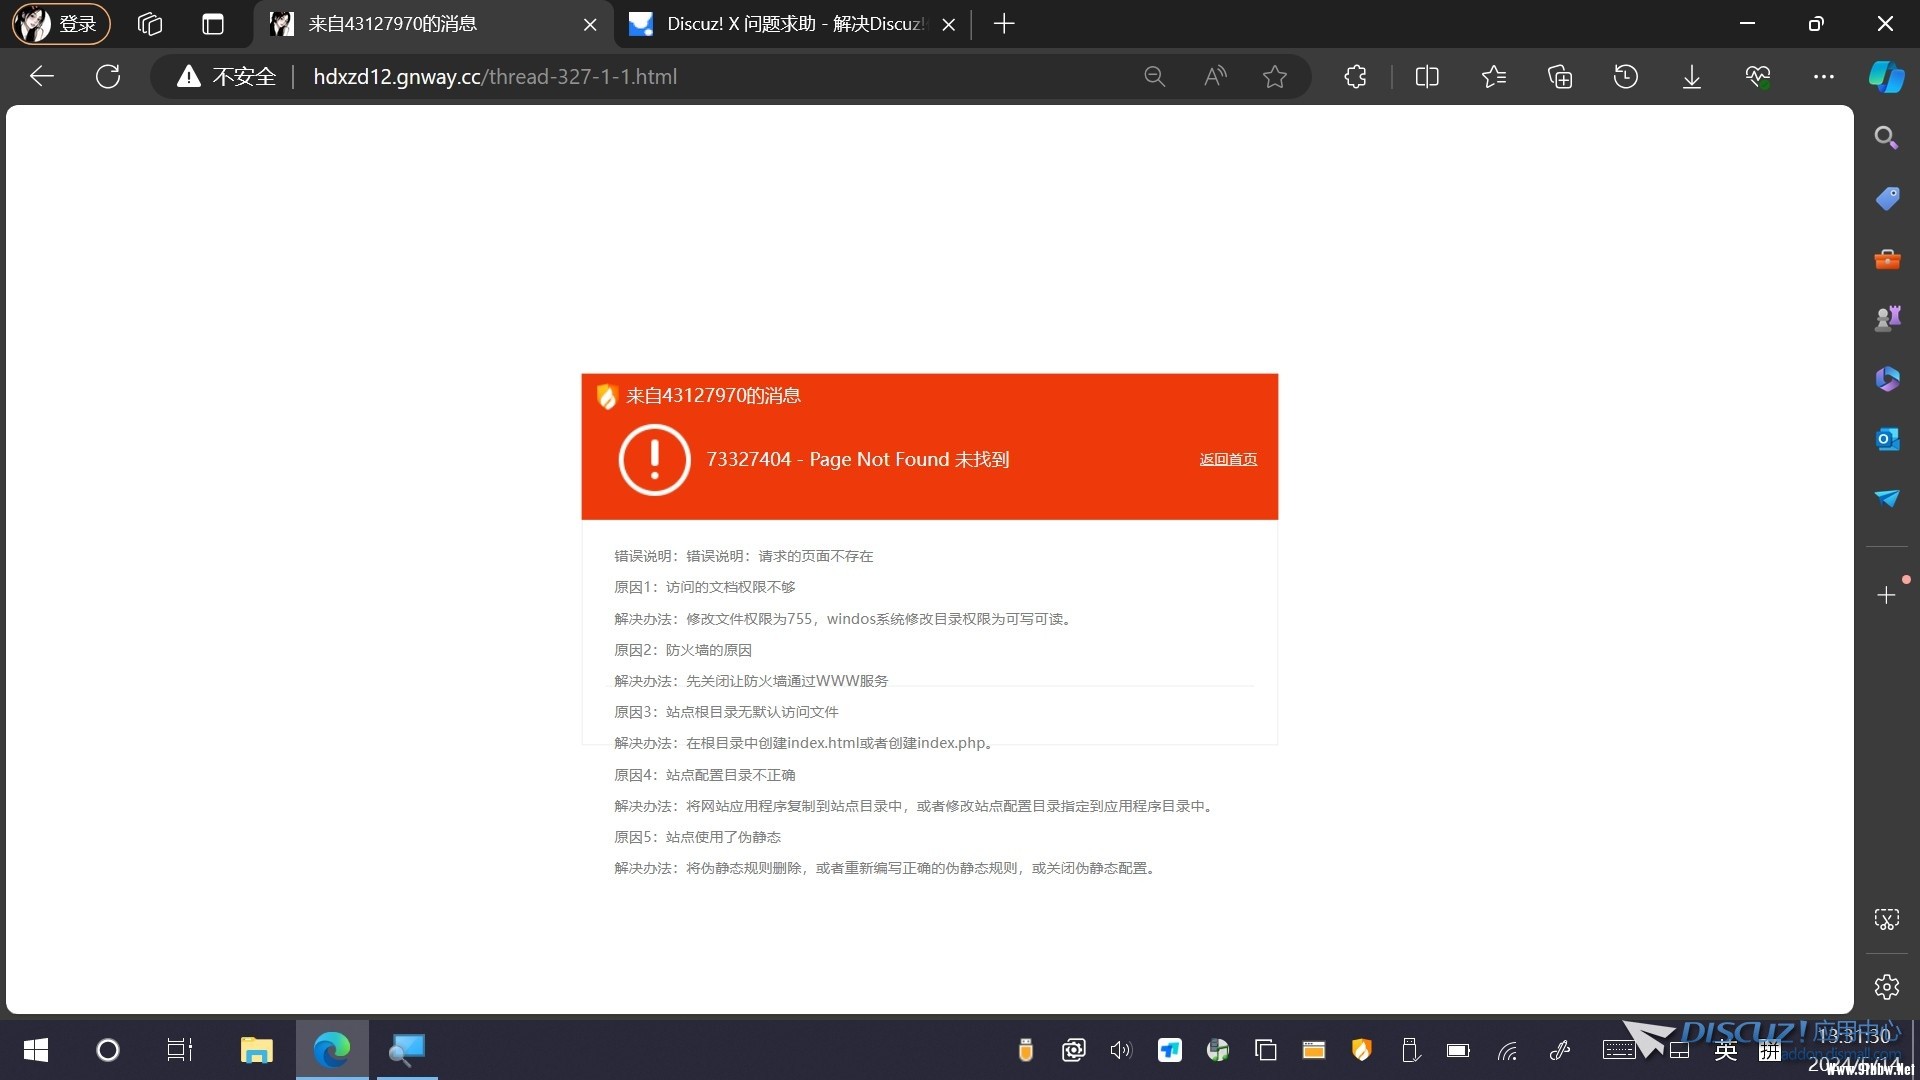1920x1080 pixels.
Task: Click the 登录 profile button
Action: pos(60,24)
